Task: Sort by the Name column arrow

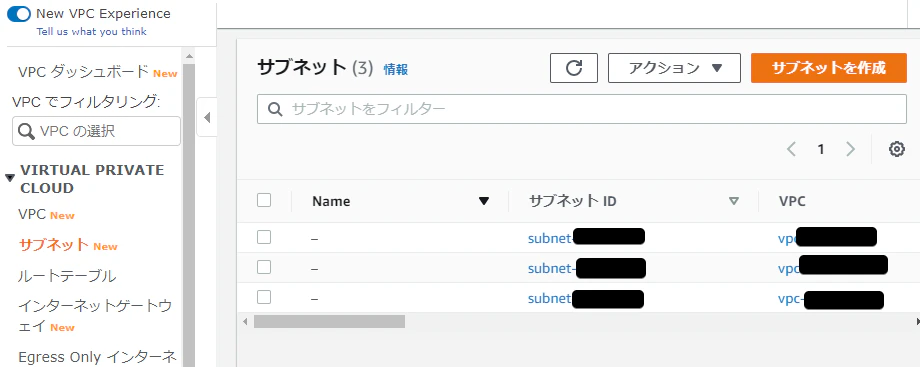Action: 484,201
